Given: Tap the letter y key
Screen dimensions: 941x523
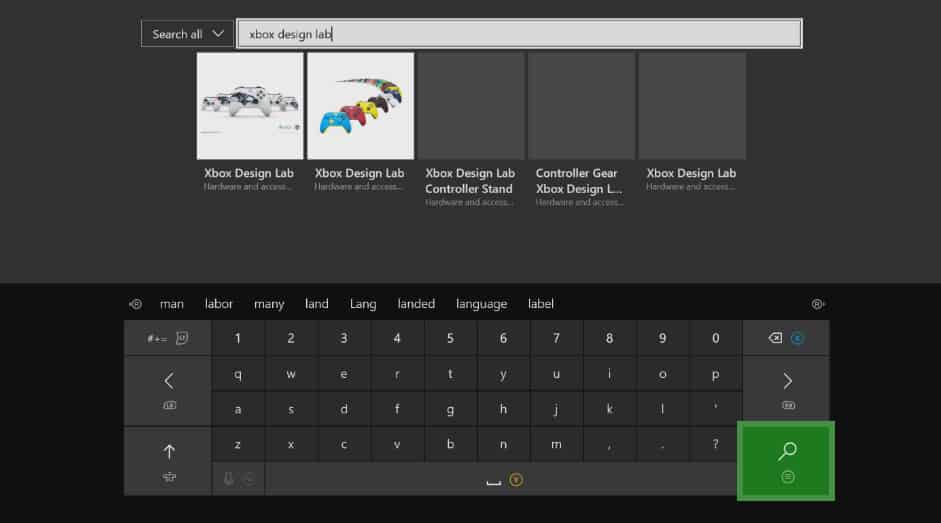Looking at the screenshot, I should pyautogui.click(x=503, y=374).
